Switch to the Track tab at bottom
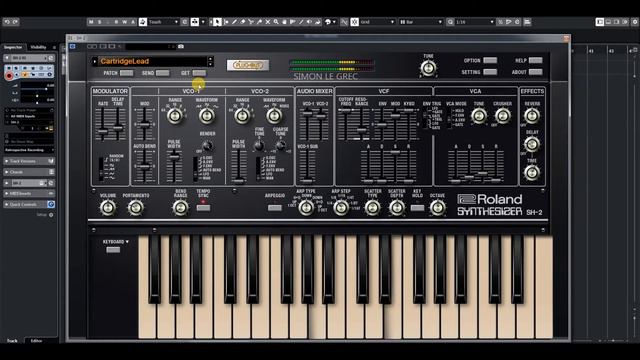Image resolution: width=640 pixels, height=360 pixels. pos(12,340)
